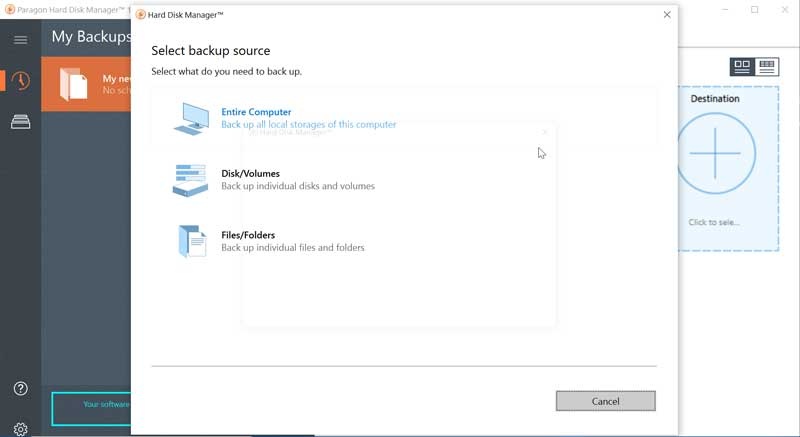Click the Disk/Volumes stacked drives icon
800x437 pixels.
(190, 180)
